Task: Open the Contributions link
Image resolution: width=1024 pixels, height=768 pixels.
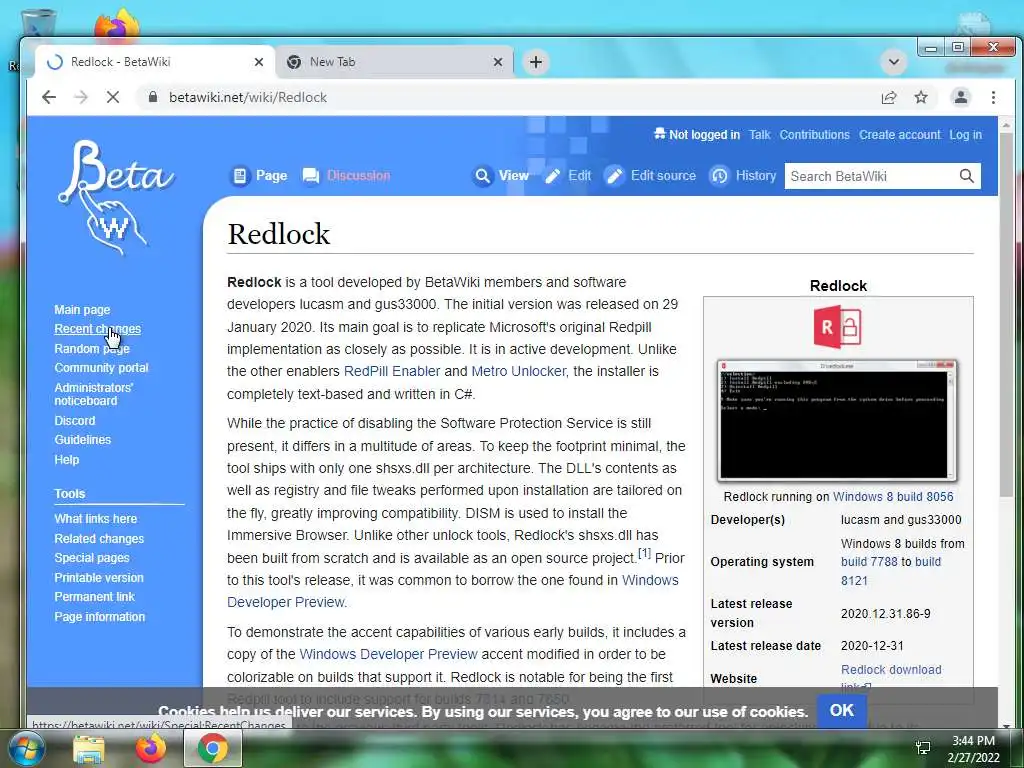Action: point(814,135)
